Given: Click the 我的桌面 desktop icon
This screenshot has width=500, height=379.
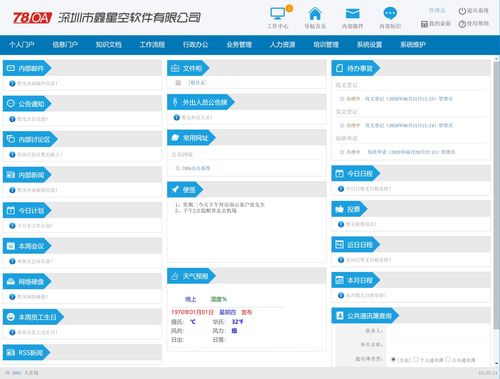Looking at the screenshot, I should (424, 24).
